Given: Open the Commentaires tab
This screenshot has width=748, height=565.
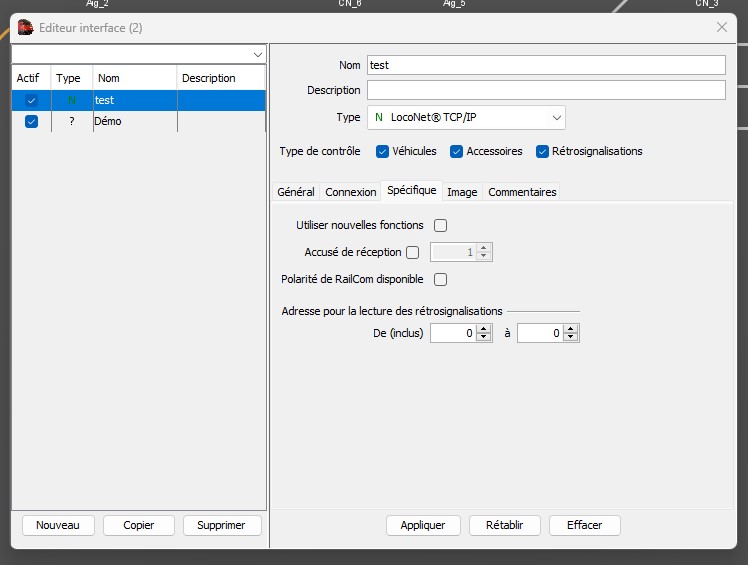Looking at the screenshot, I should (522, 192).
